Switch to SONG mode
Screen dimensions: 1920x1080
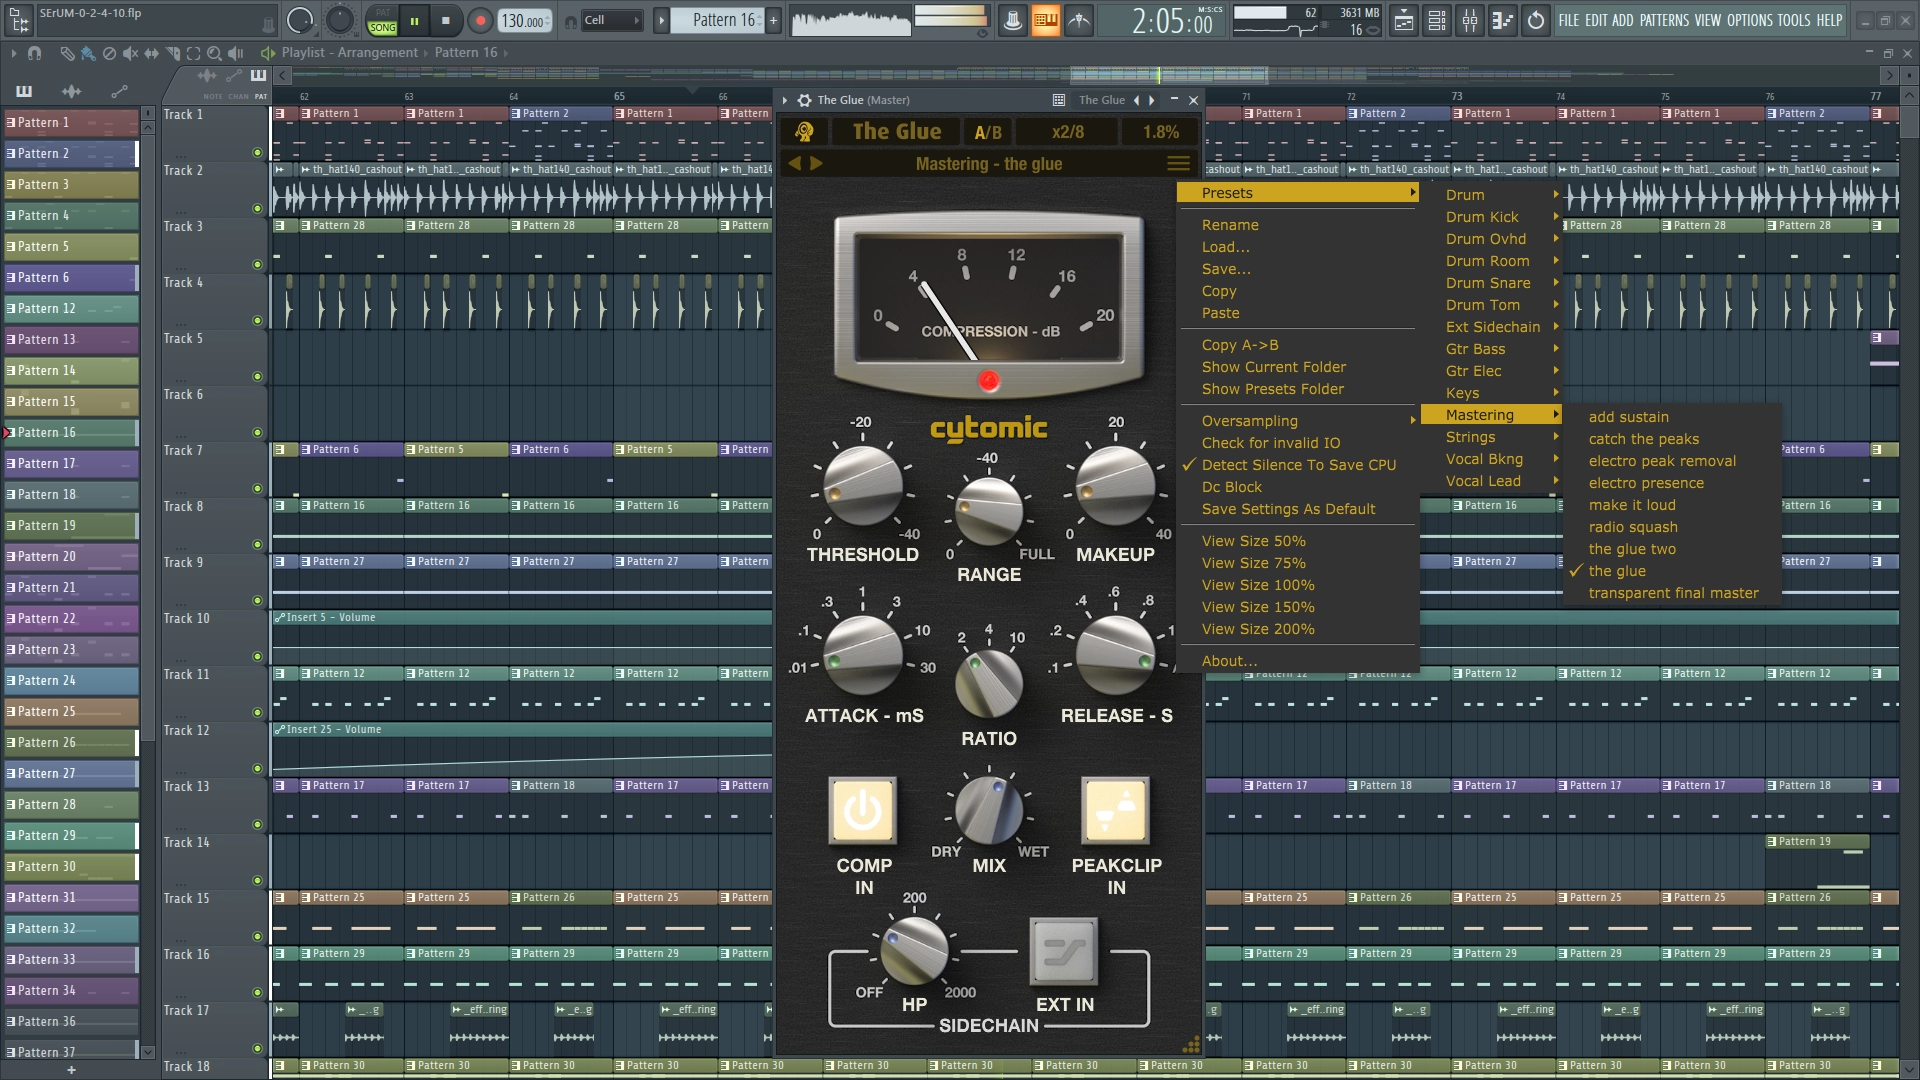pos(382,28)
